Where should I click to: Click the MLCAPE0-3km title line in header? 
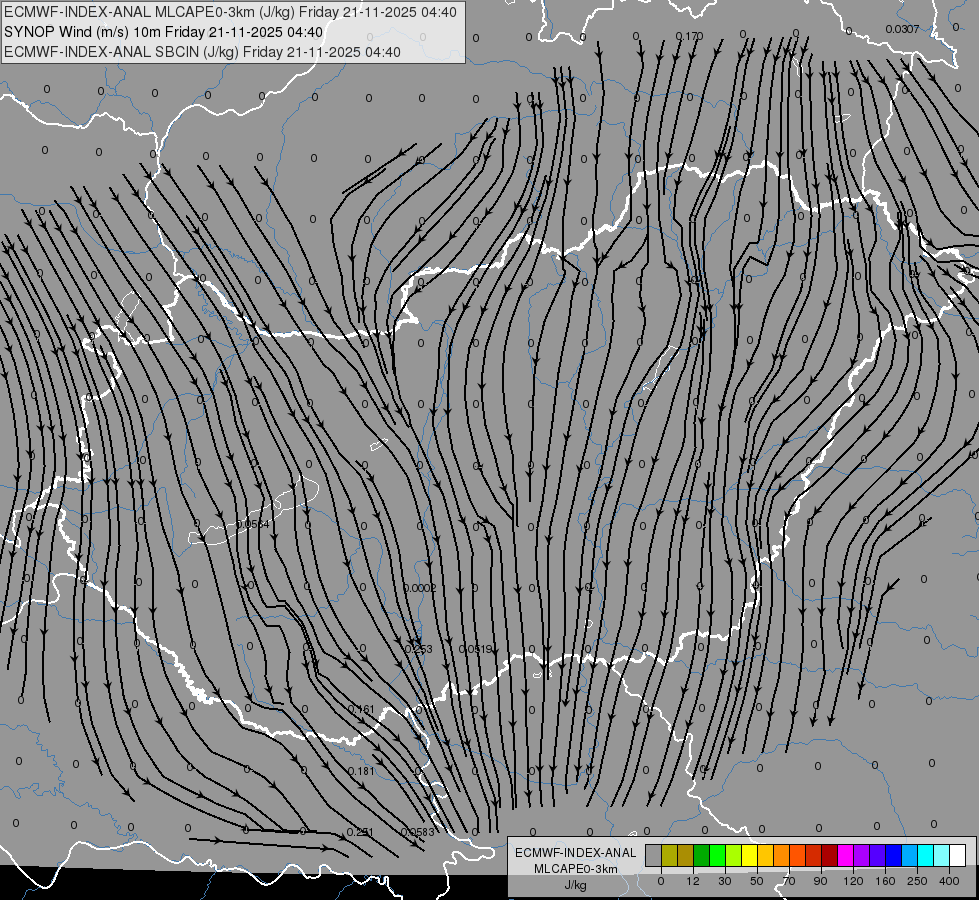point(230,12)
